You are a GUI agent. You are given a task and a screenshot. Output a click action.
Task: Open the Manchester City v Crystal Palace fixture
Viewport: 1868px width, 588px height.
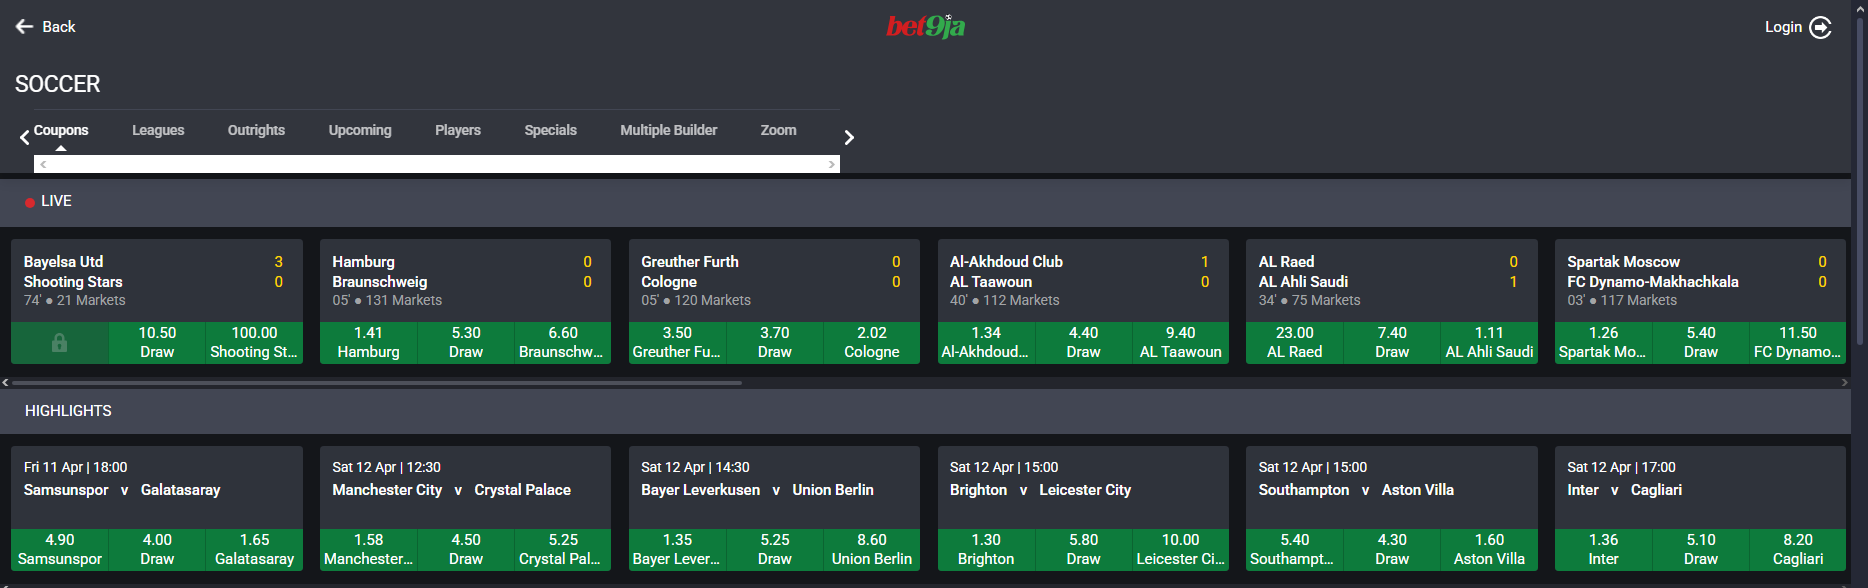pos(466,488)
